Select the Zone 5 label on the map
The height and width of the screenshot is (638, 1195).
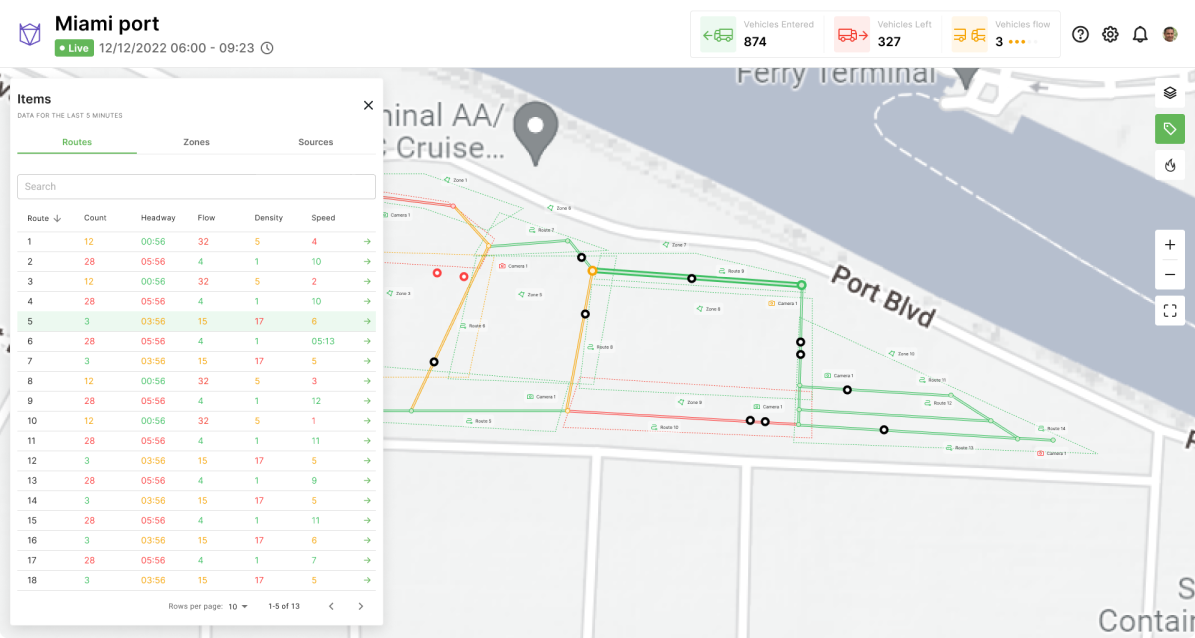point(530,294)
